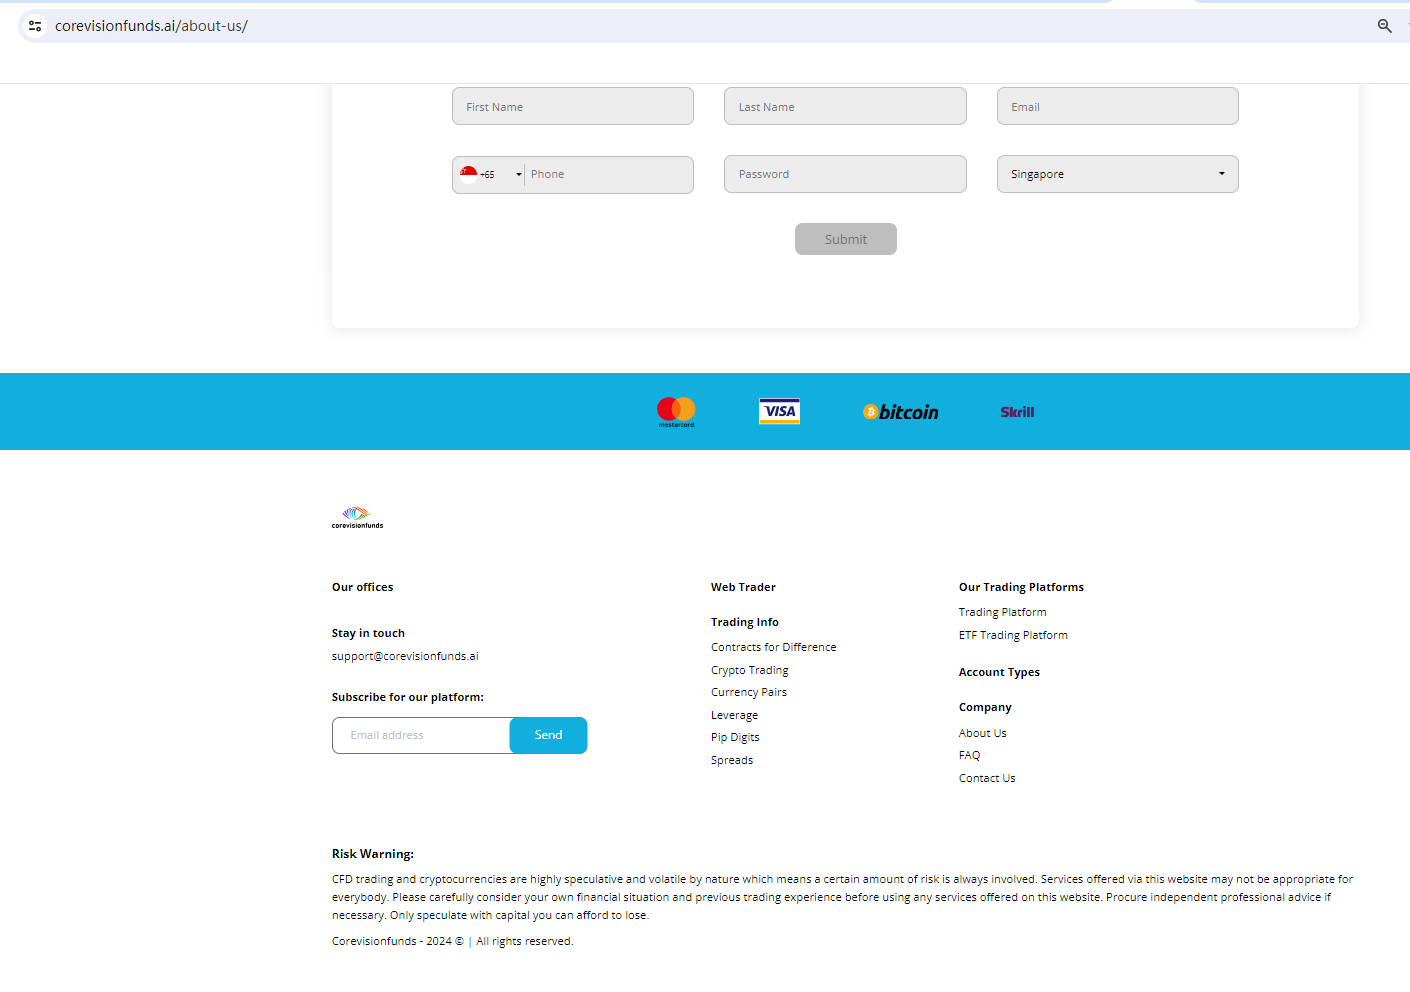The image size is (1410, 992).
Task: Expand the Singapore country dropdown
Action: [1117, 174]
